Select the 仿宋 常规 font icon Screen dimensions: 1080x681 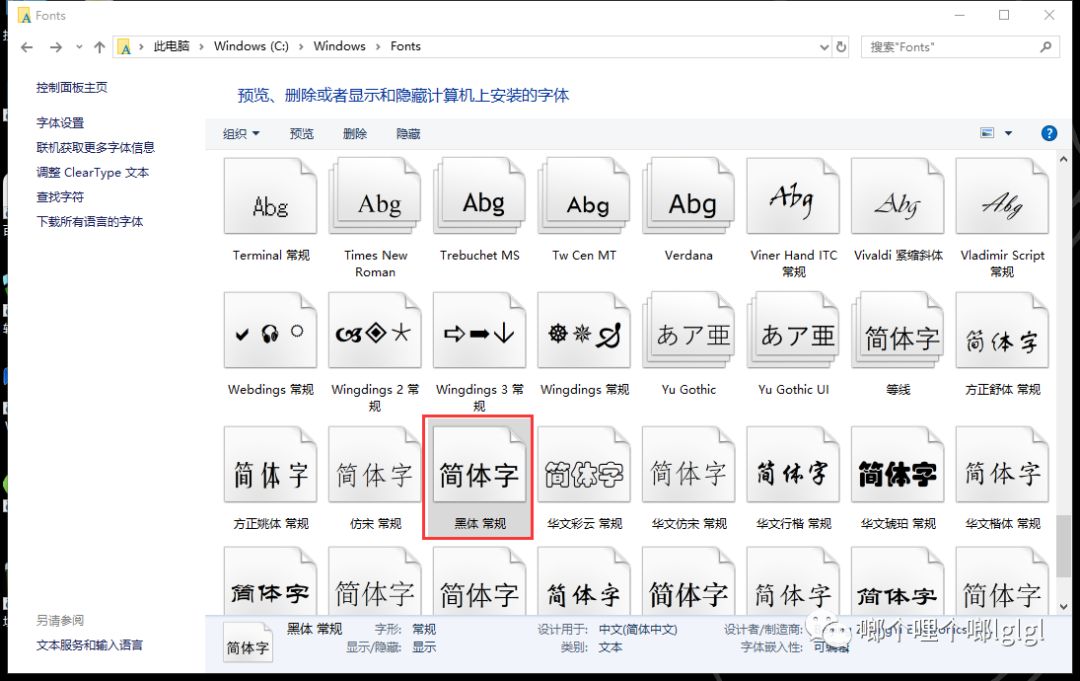click(375, 465)
